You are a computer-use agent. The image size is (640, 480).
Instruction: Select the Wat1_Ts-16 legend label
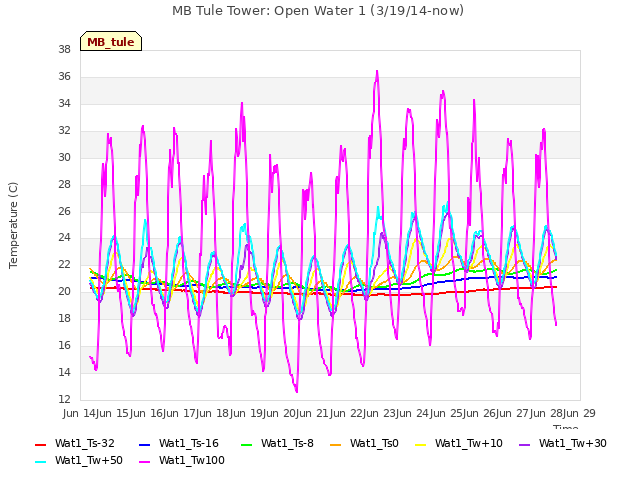(x=189, y=443)
